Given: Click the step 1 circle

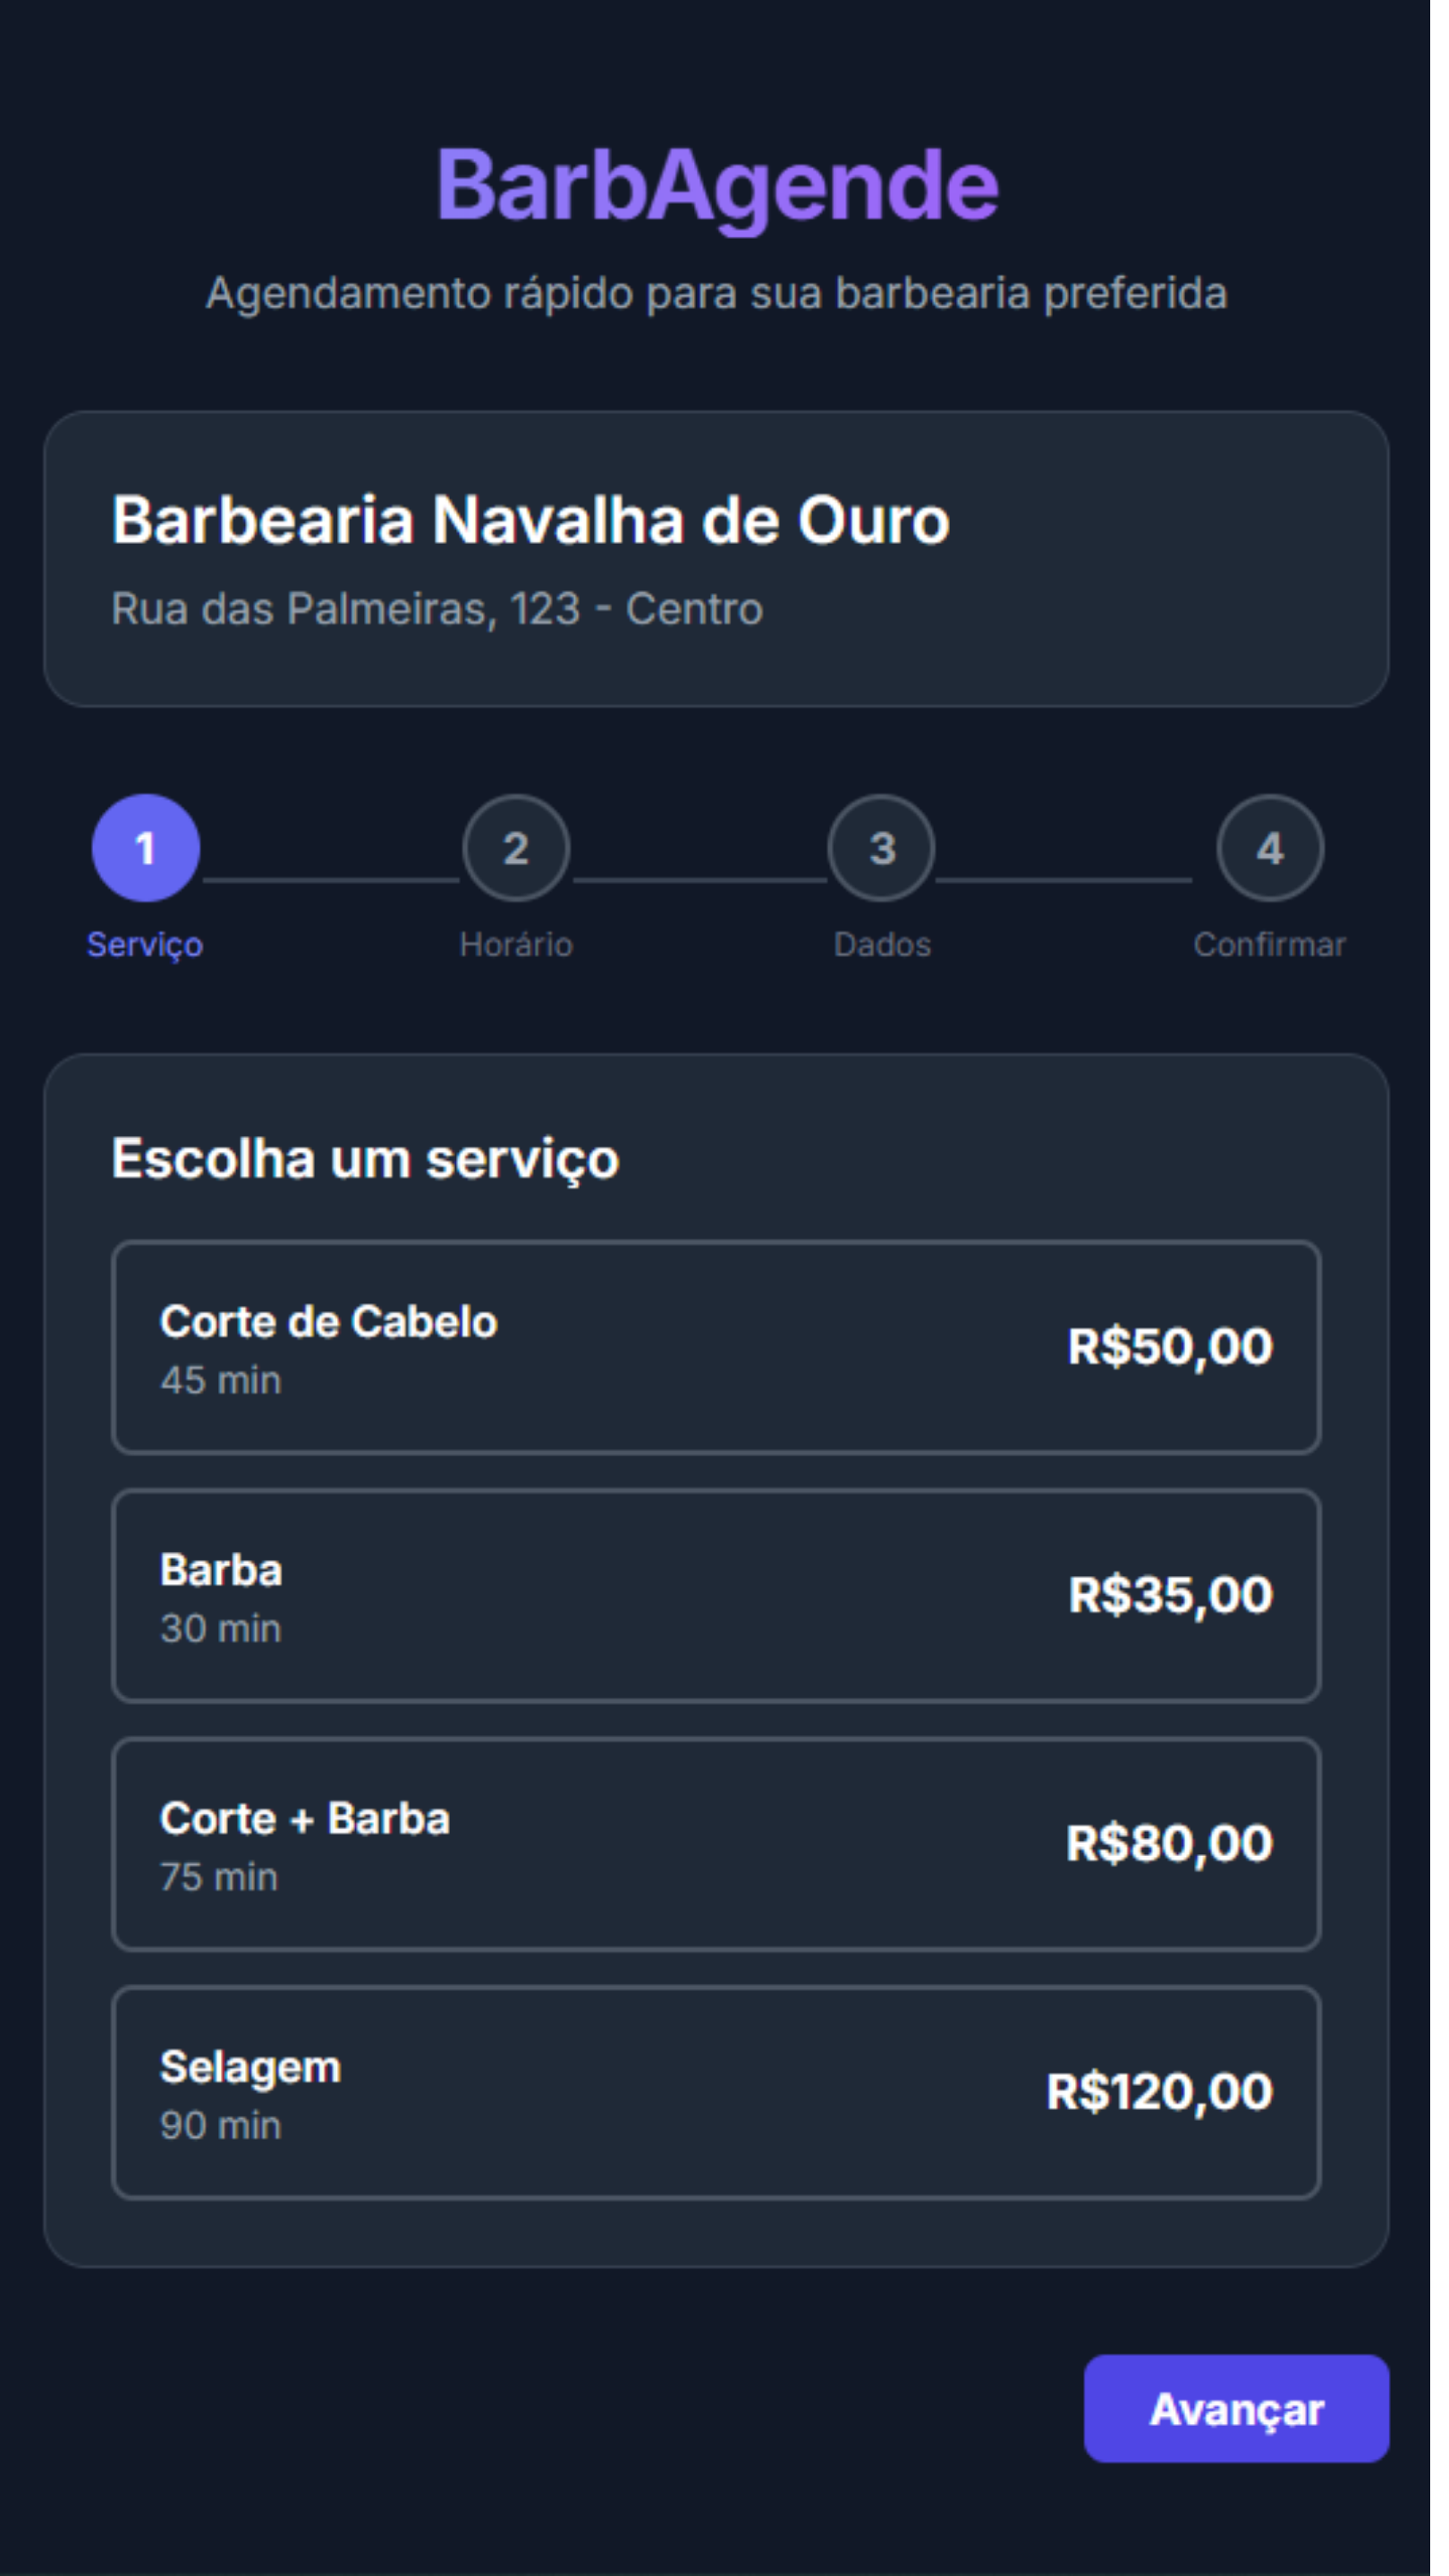Looking at the screenshot, I should (146, 848).
